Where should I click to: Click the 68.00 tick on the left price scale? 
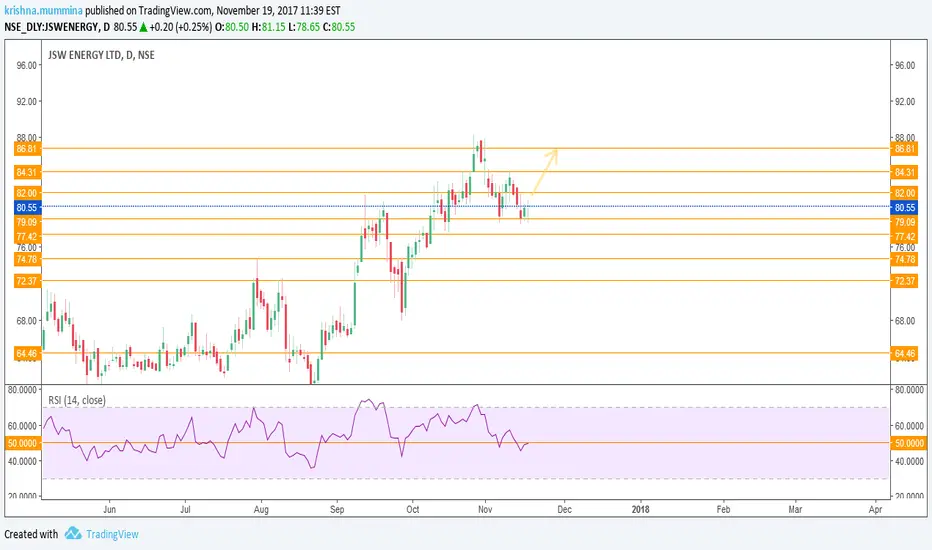26,321
